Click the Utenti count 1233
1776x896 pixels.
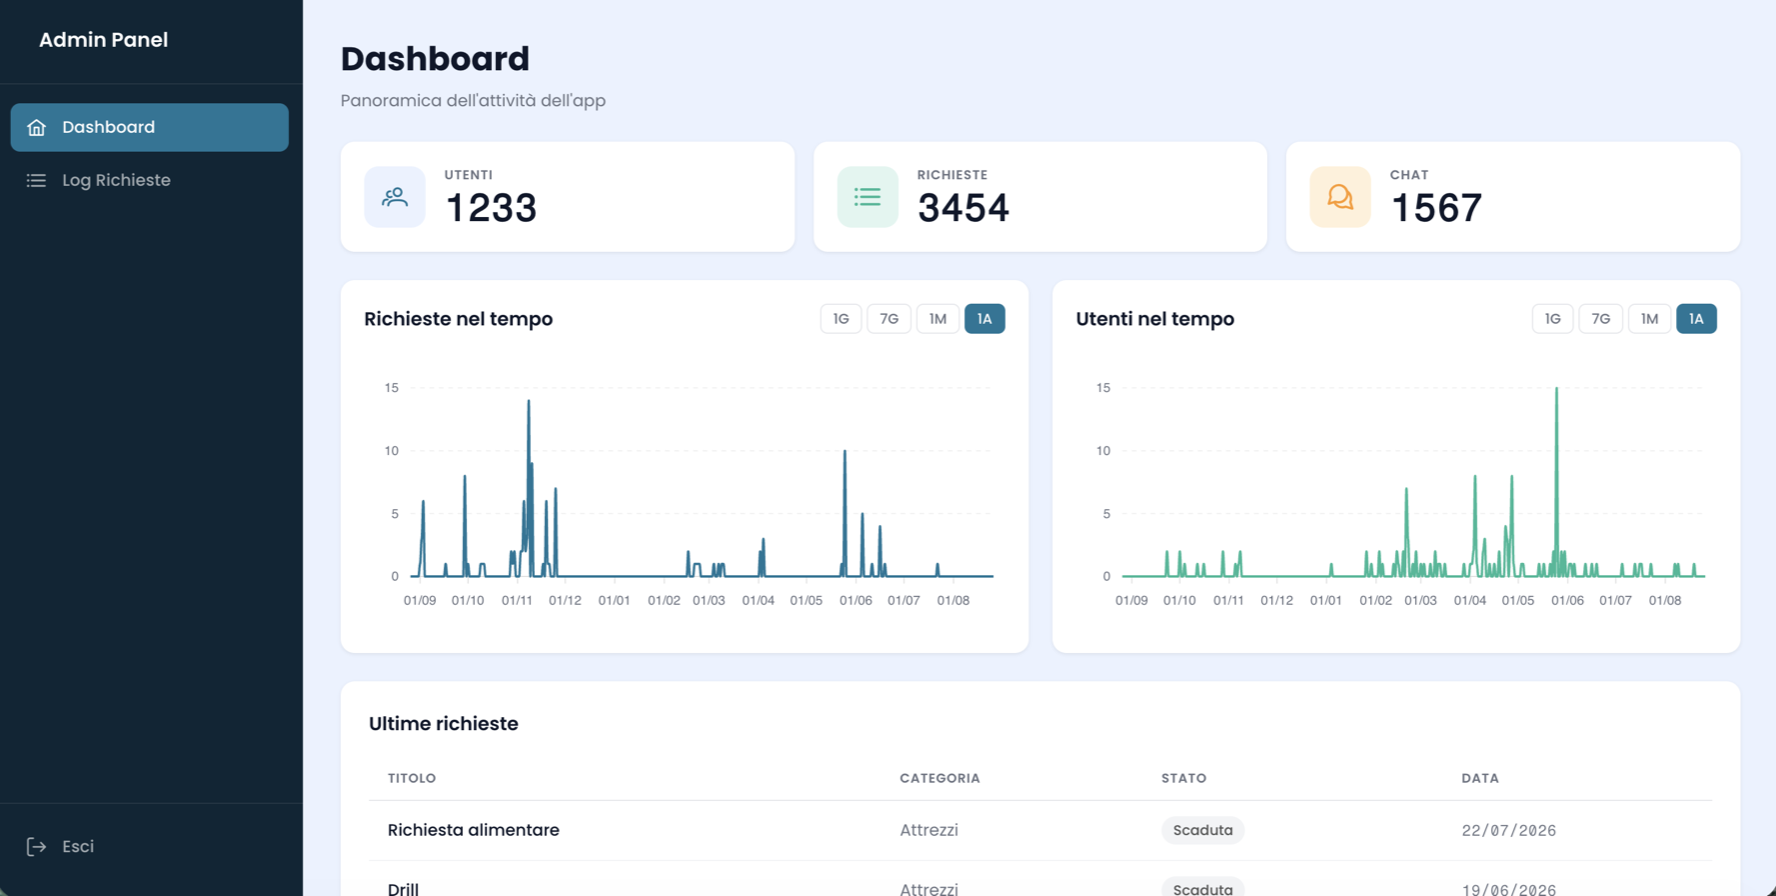click(x=491, y=208)
